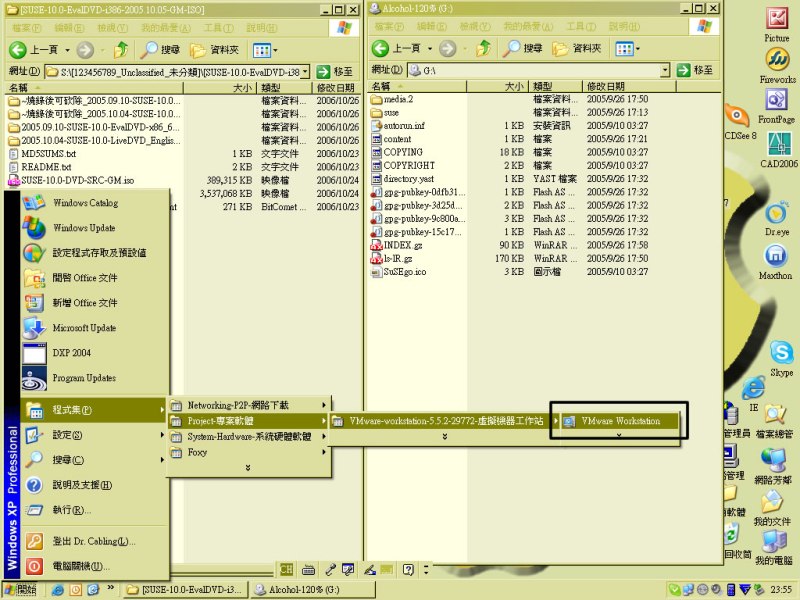Click the Back button in Alcohol-120% window
This screenshot has height=600, width=800.
[x=395, y=48]
